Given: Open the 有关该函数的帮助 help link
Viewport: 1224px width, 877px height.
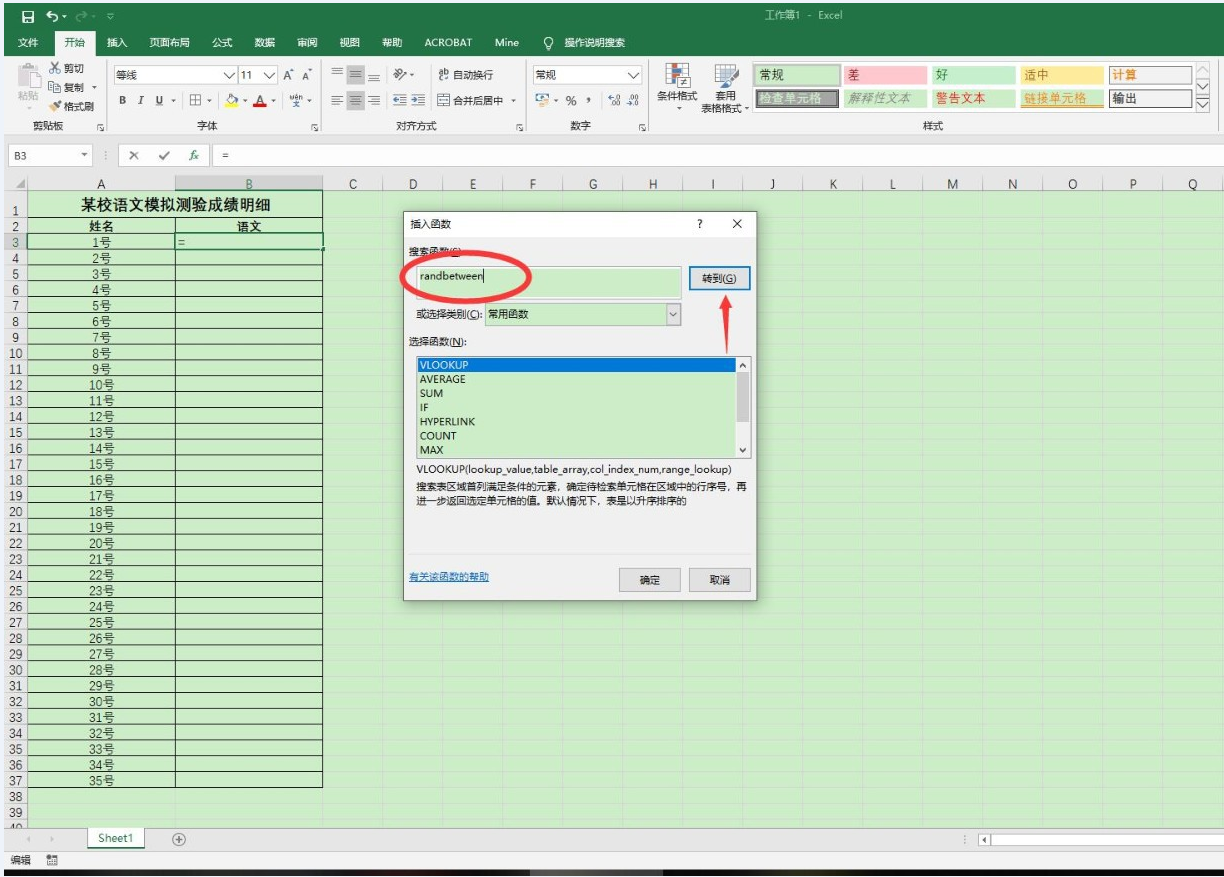Looking at the screenshot, I should [449, 578].
